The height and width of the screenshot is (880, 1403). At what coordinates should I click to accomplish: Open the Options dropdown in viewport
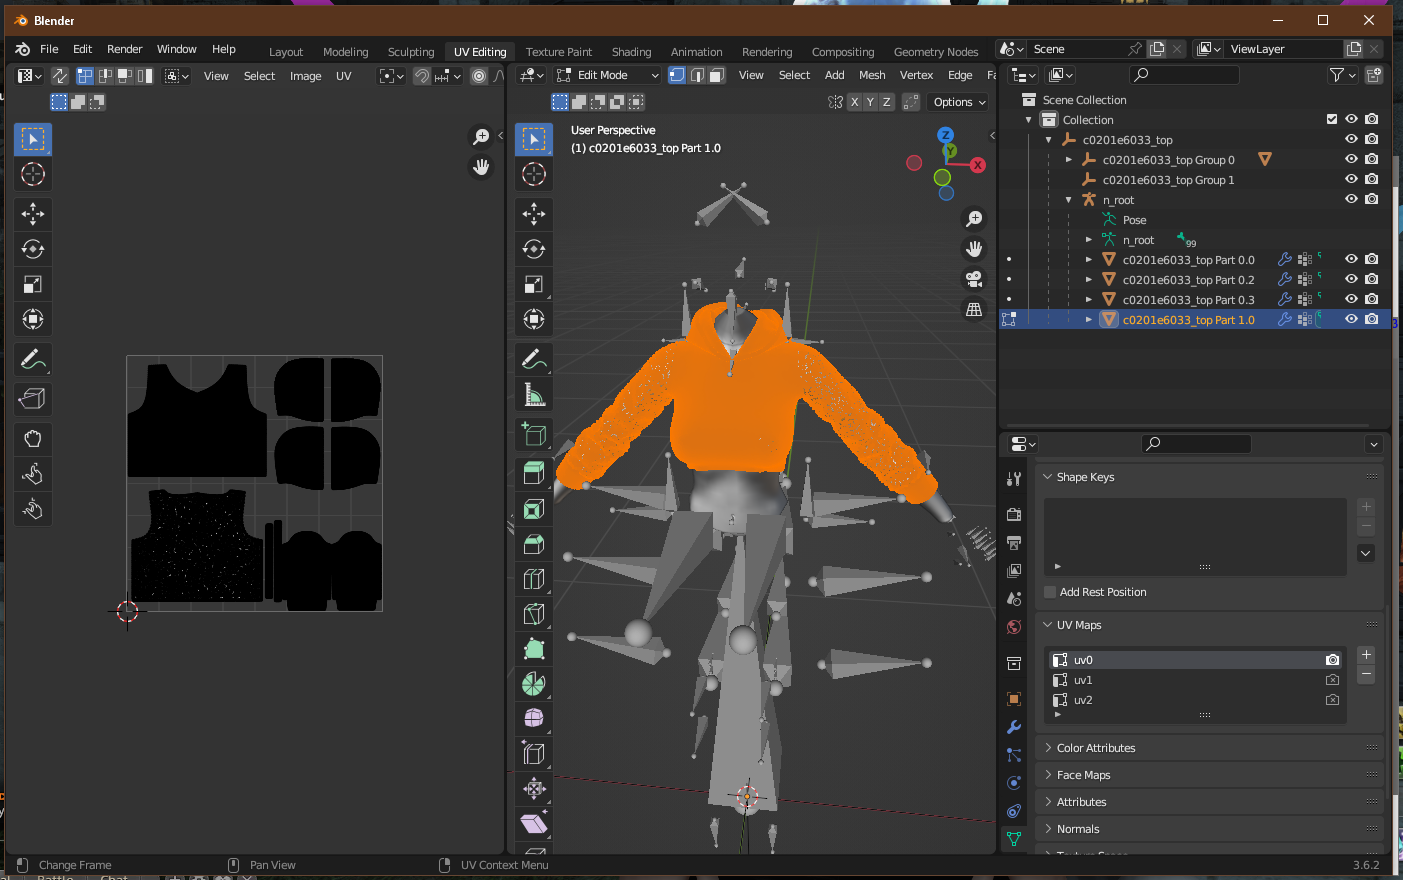tap(958, 102)
